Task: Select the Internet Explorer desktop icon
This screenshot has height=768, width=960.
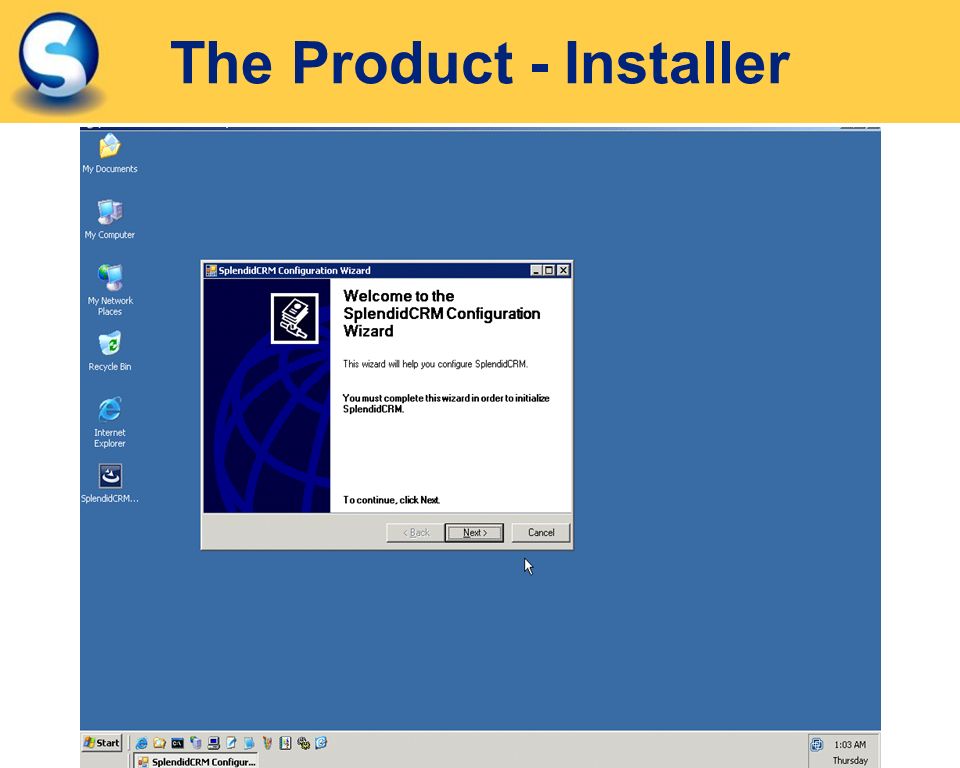Action: click(x=110, y=423)
